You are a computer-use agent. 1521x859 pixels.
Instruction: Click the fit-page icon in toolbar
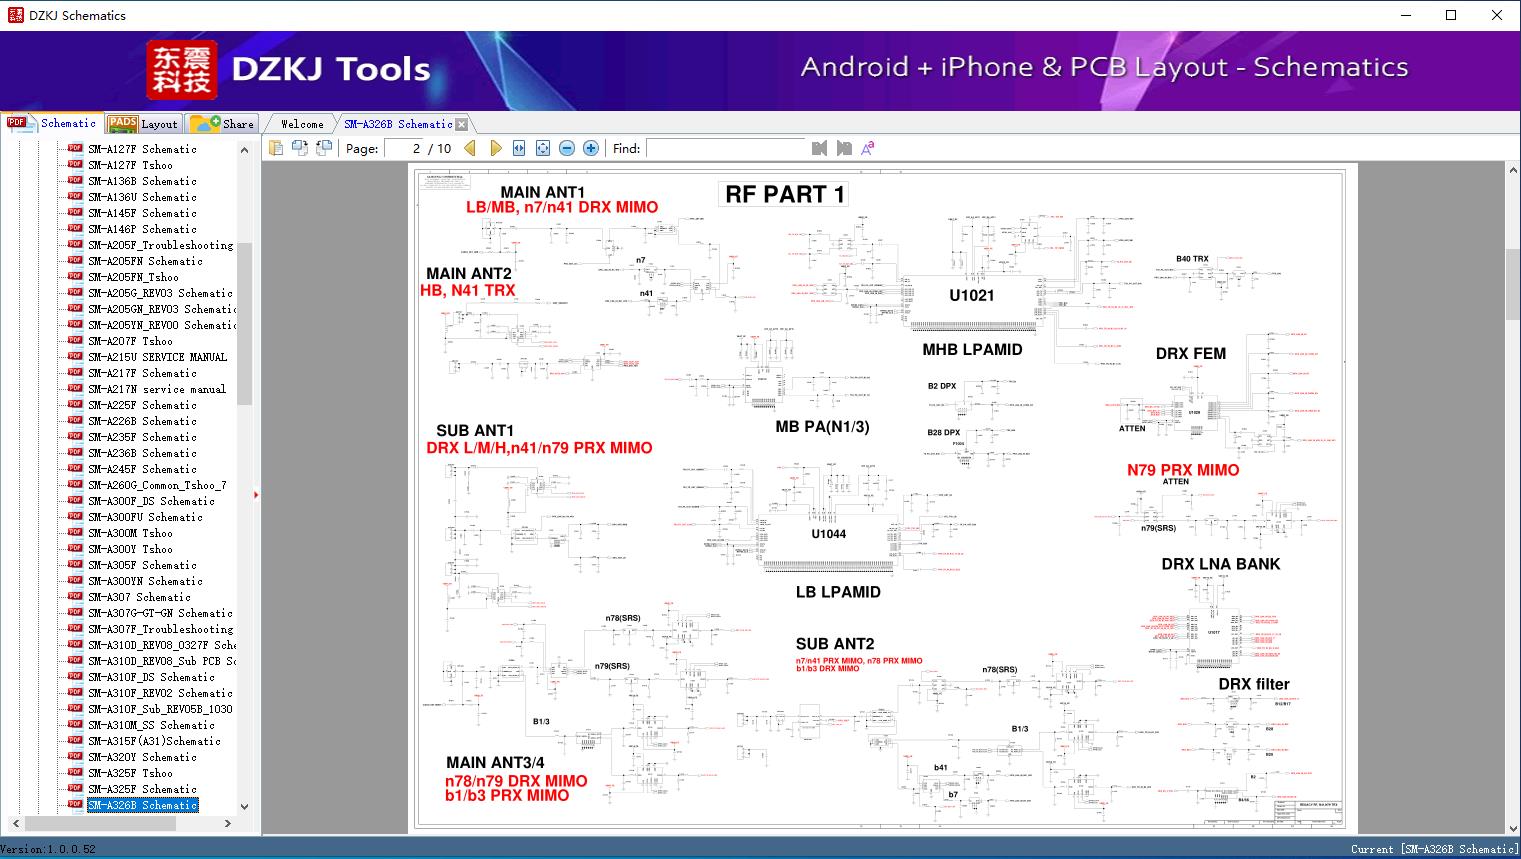543,148
